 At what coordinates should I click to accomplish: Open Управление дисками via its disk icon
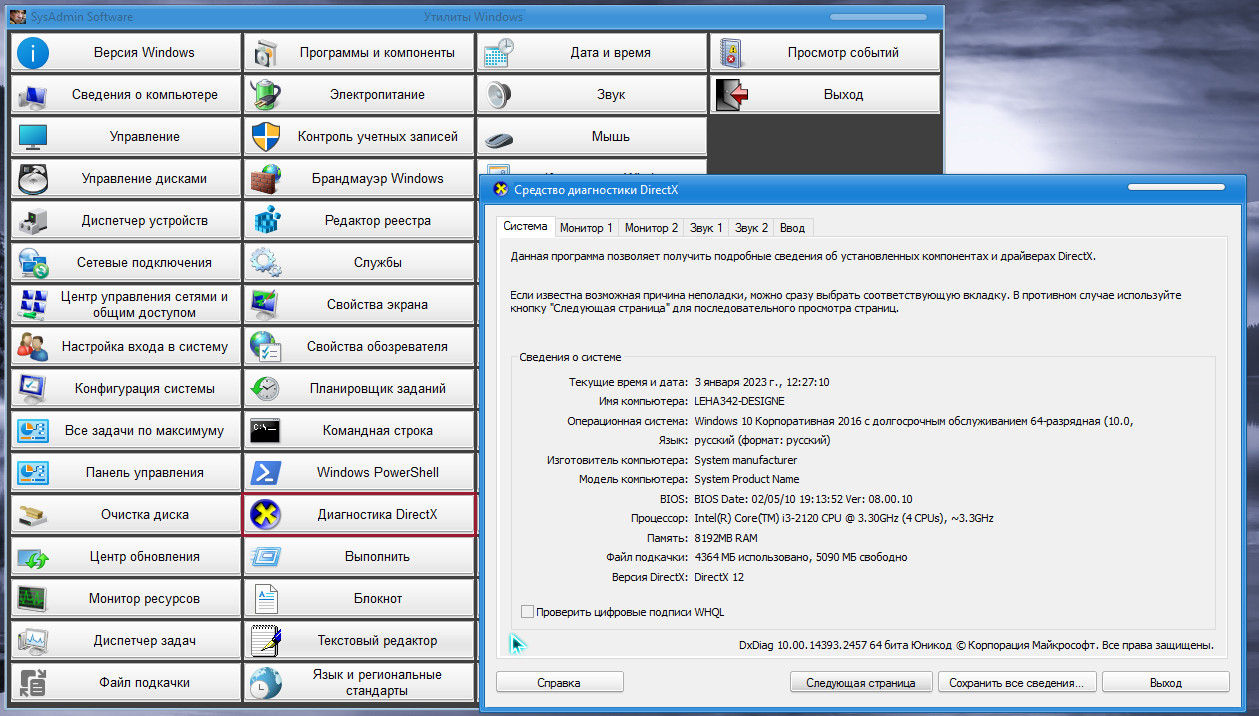(33, 179)
